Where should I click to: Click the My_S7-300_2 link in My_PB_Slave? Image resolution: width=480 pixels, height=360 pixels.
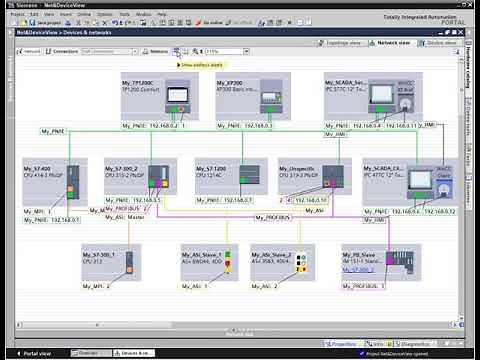click(x=359, y=269)
